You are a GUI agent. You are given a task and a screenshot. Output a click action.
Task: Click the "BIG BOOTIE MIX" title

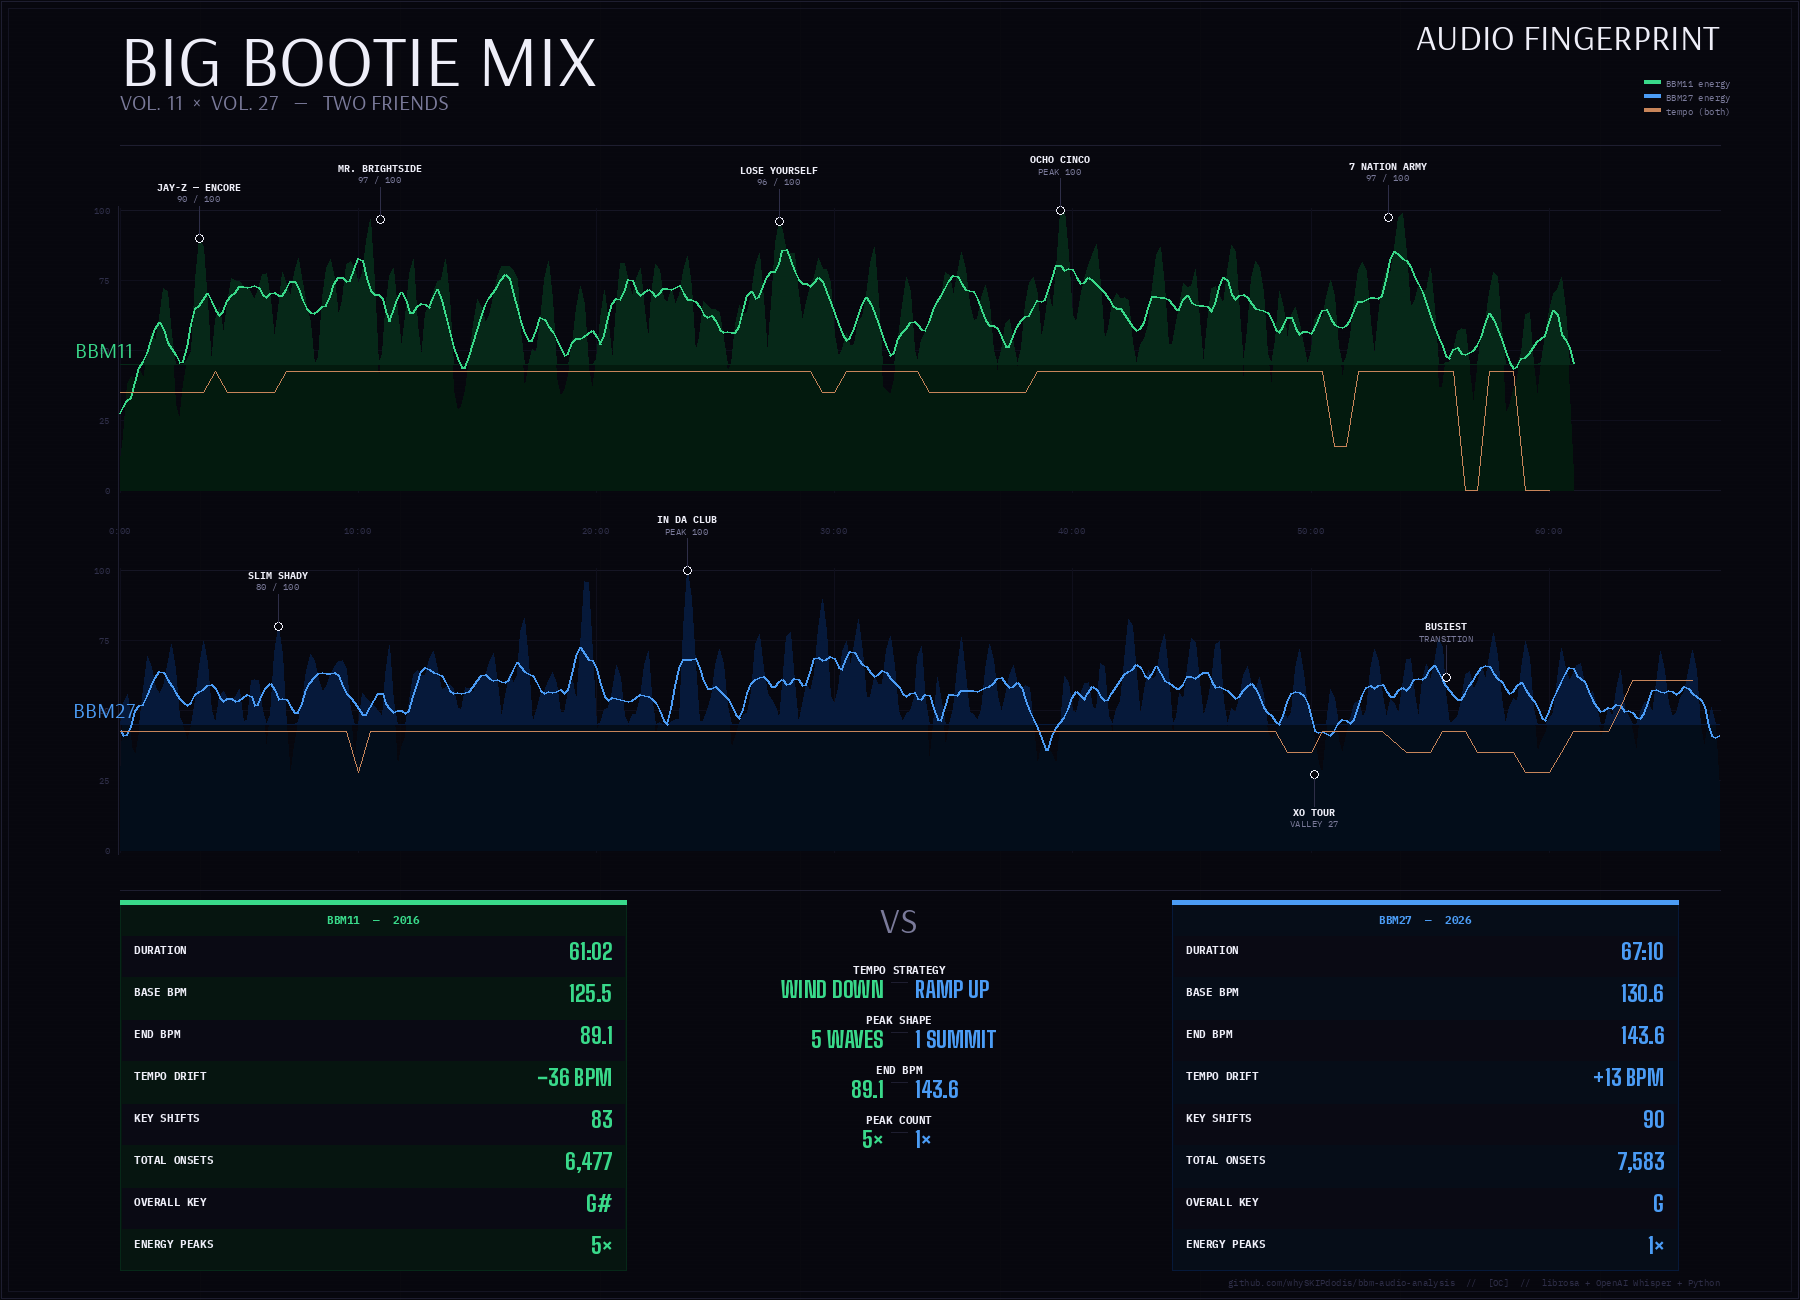(x=359, y=63)
